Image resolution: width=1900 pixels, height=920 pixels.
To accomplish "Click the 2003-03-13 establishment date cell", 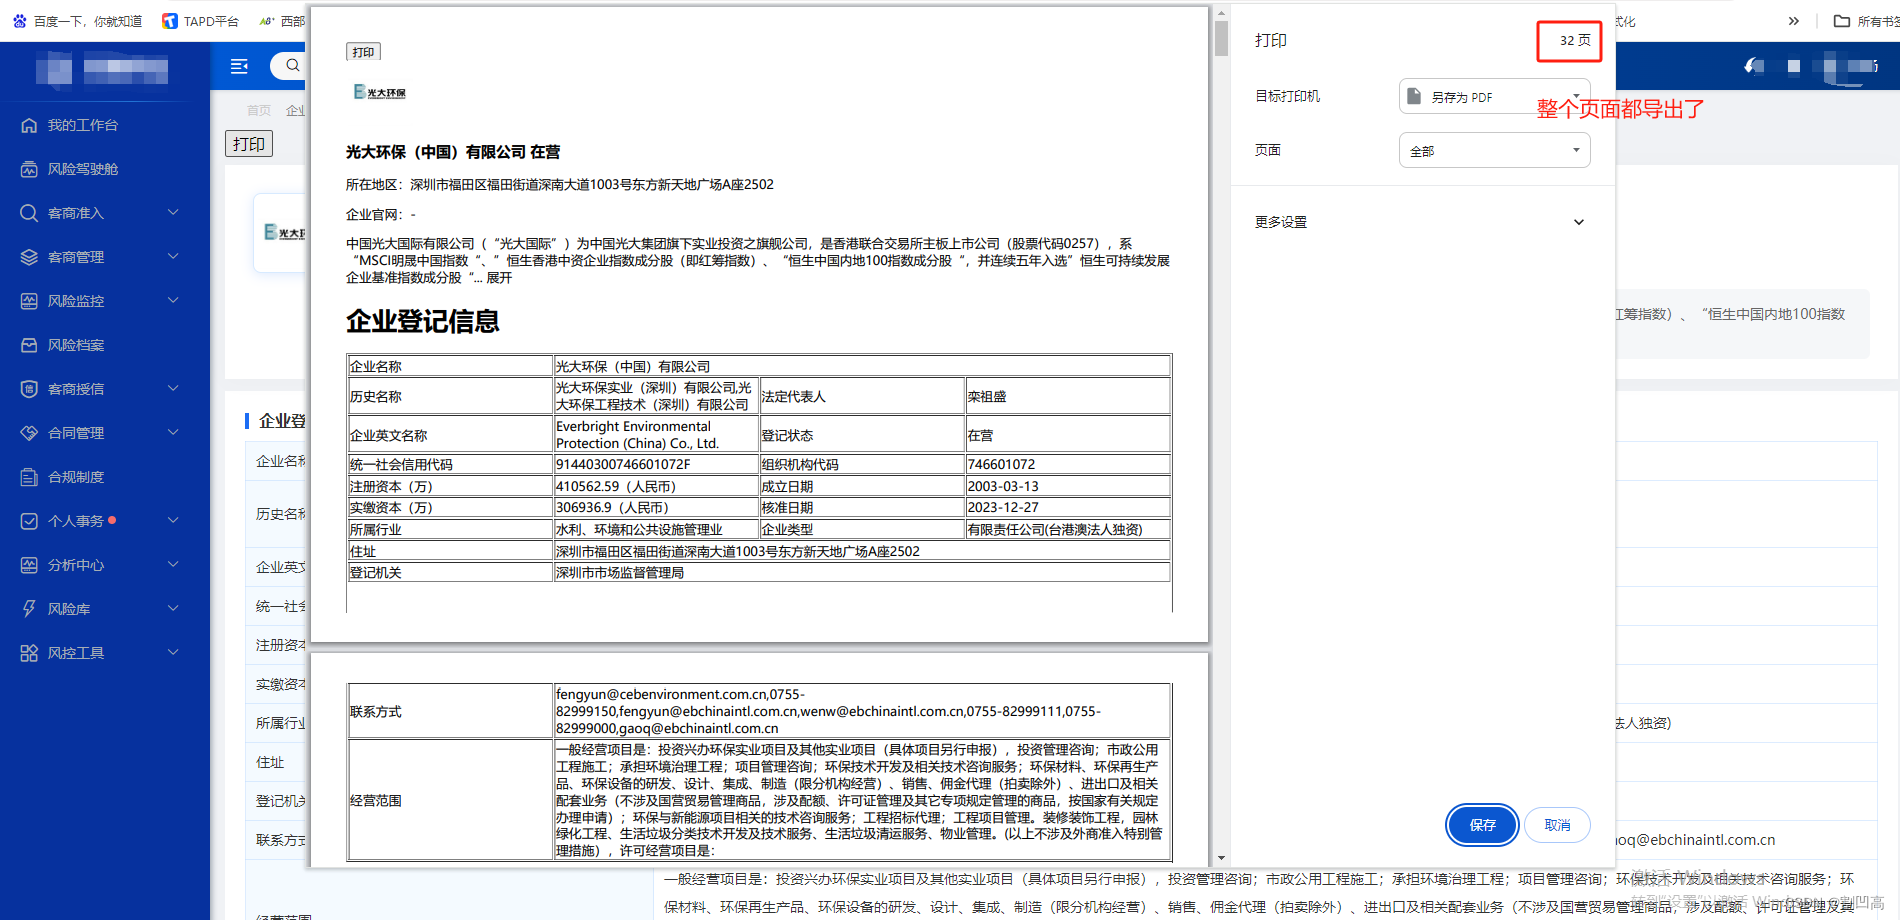I will pyautogui.click(x=1068, y=486).
